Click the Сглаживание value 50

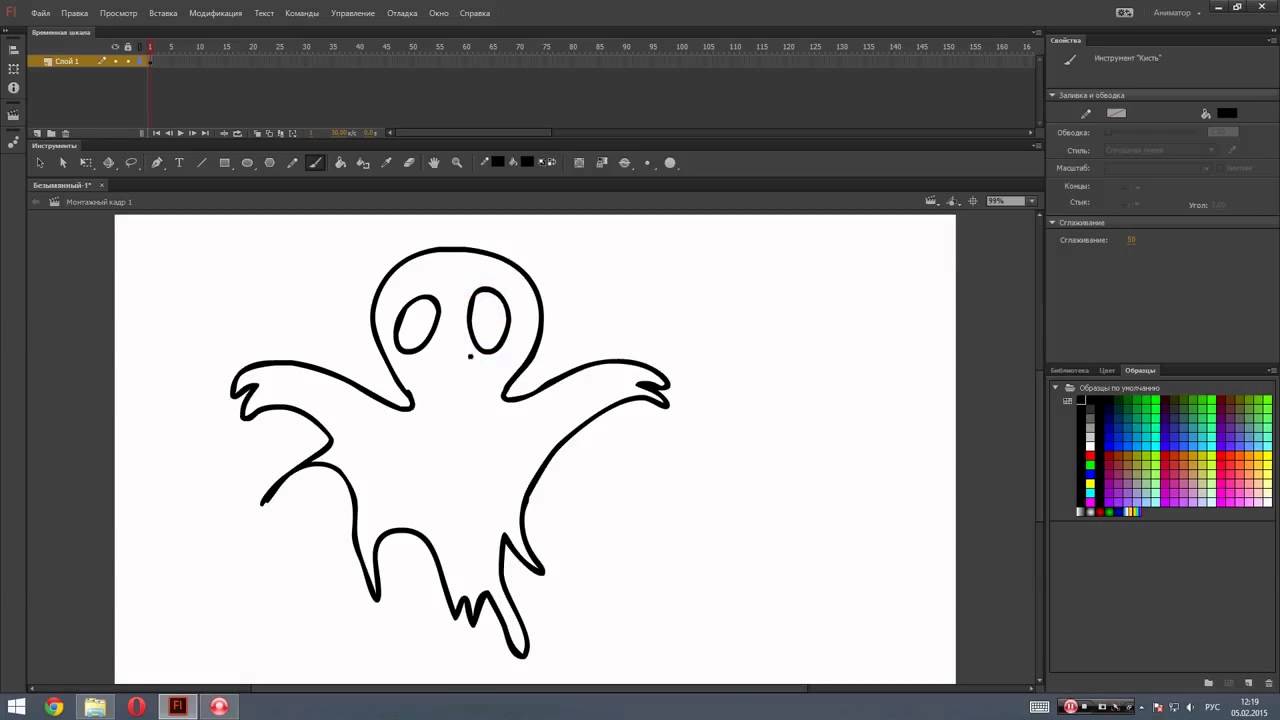[1131, 240]
